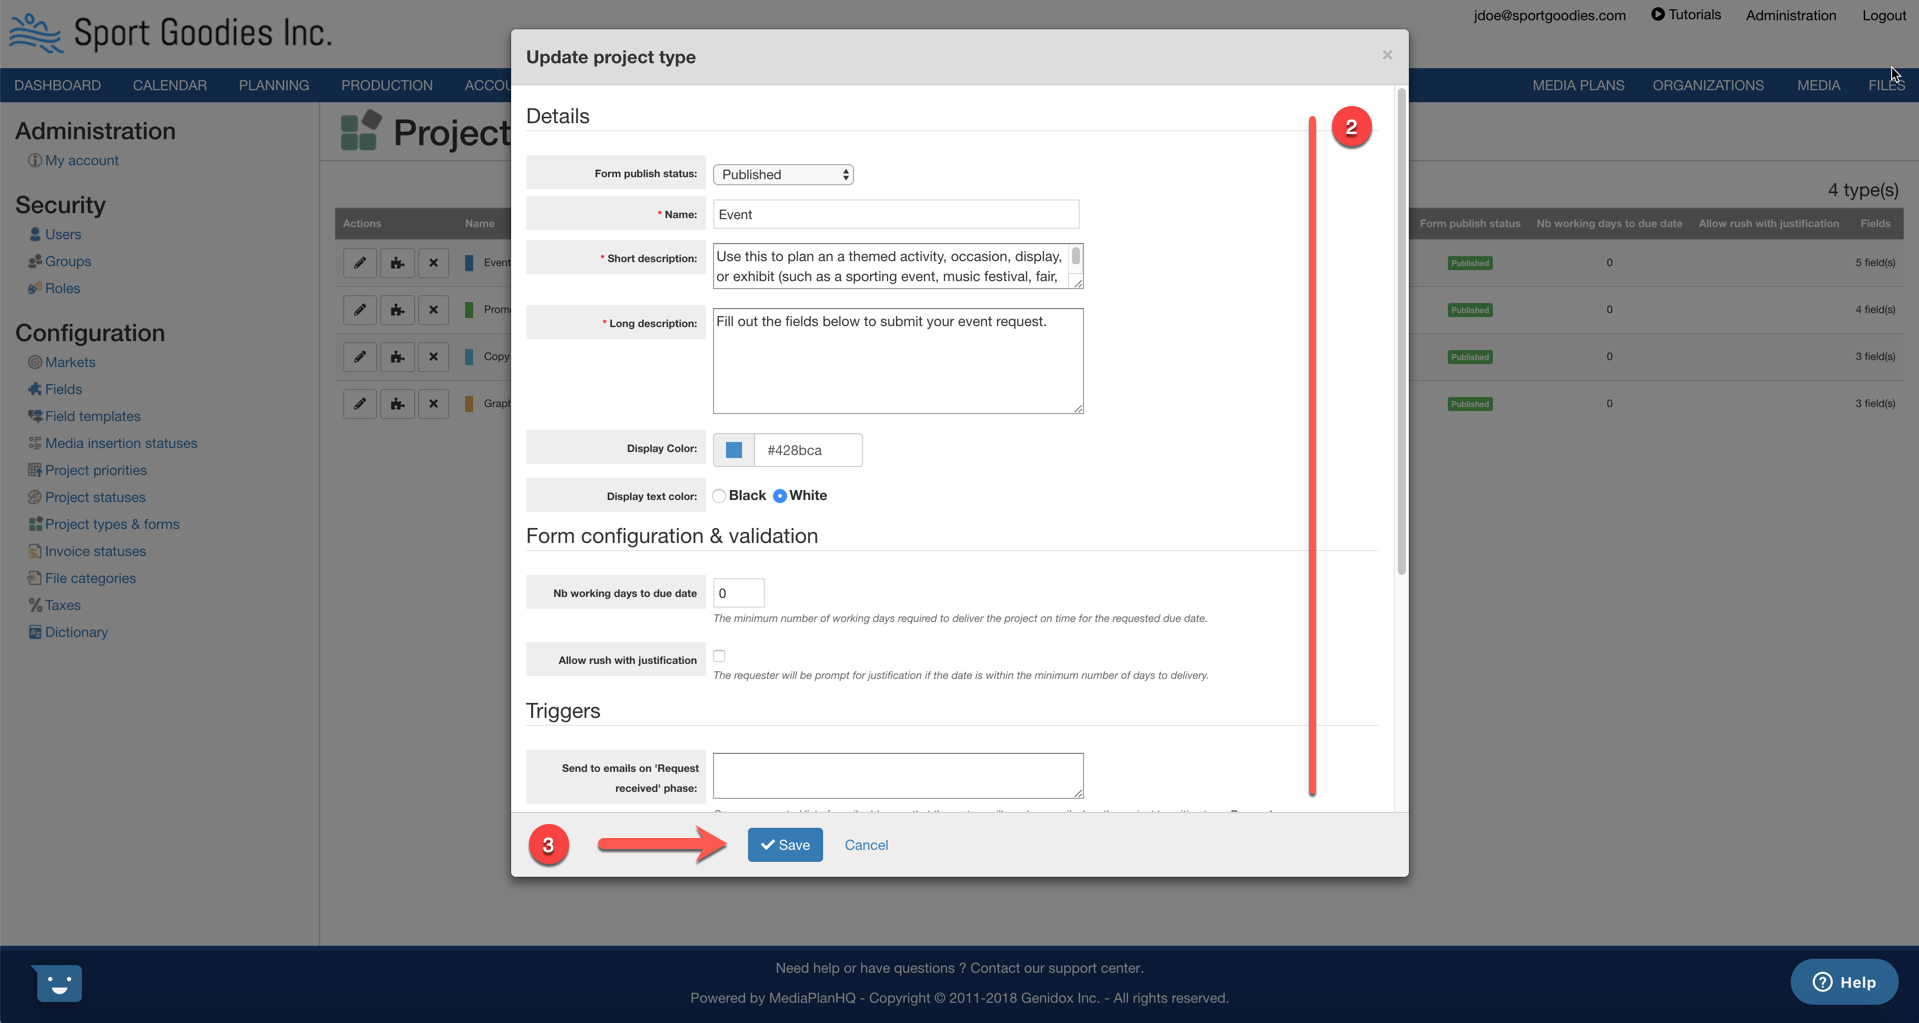The image size is (1919, 1023).
Task: Click the blue Display Color swatch
Action: [x=734, y=450]
